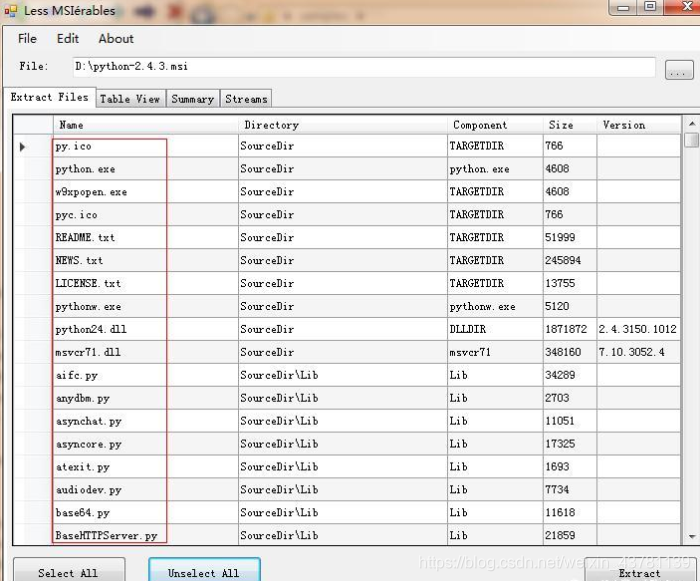Click the size value 13755
700x581 pixels.
coord(560,284)
